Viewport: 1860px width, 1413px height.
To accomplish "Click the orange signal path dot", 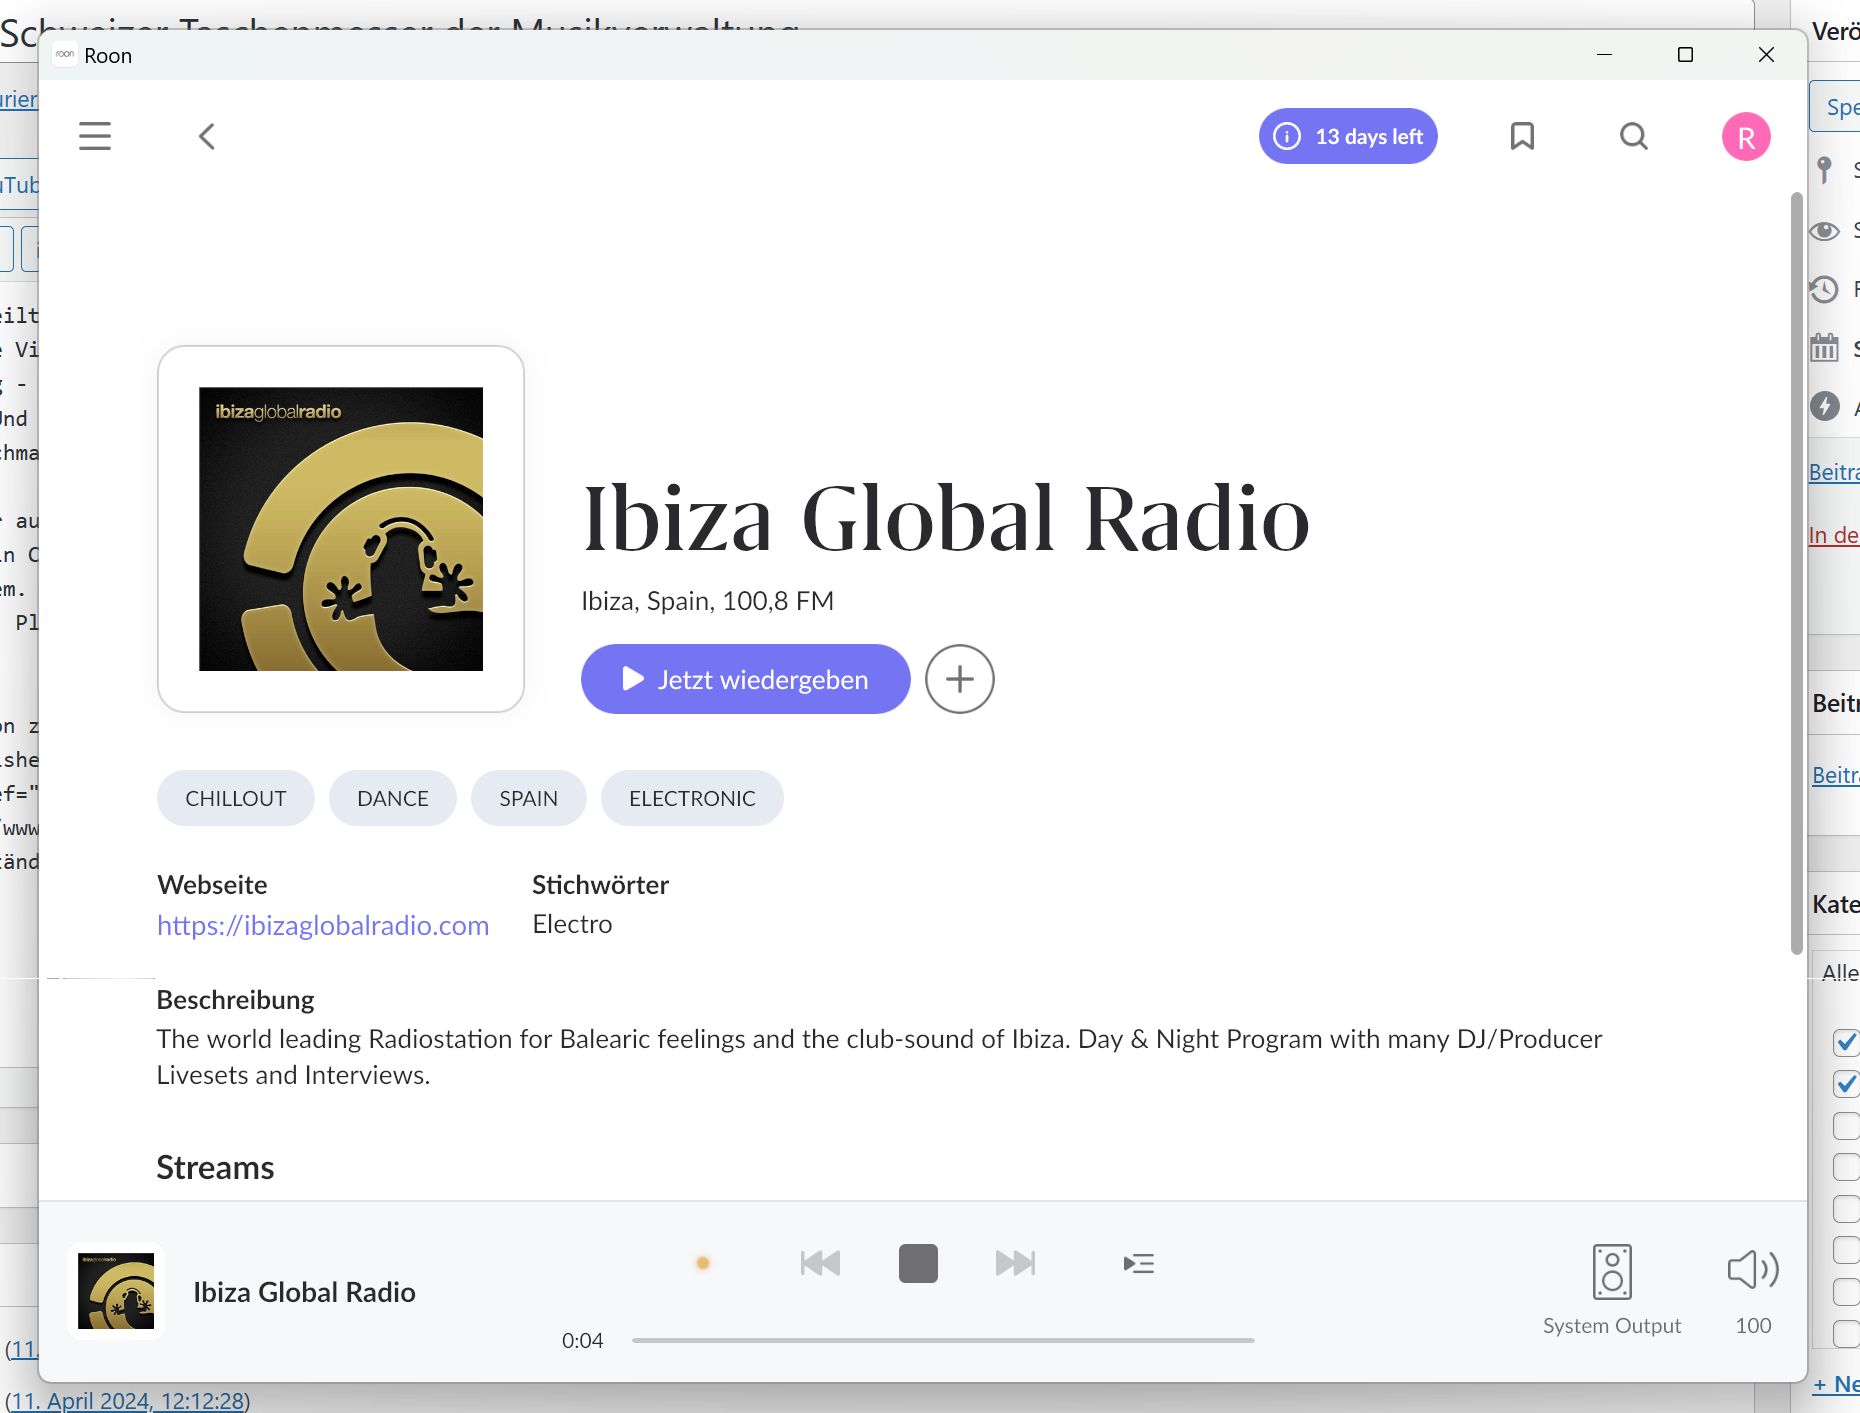I will (x=703, y=1263).
